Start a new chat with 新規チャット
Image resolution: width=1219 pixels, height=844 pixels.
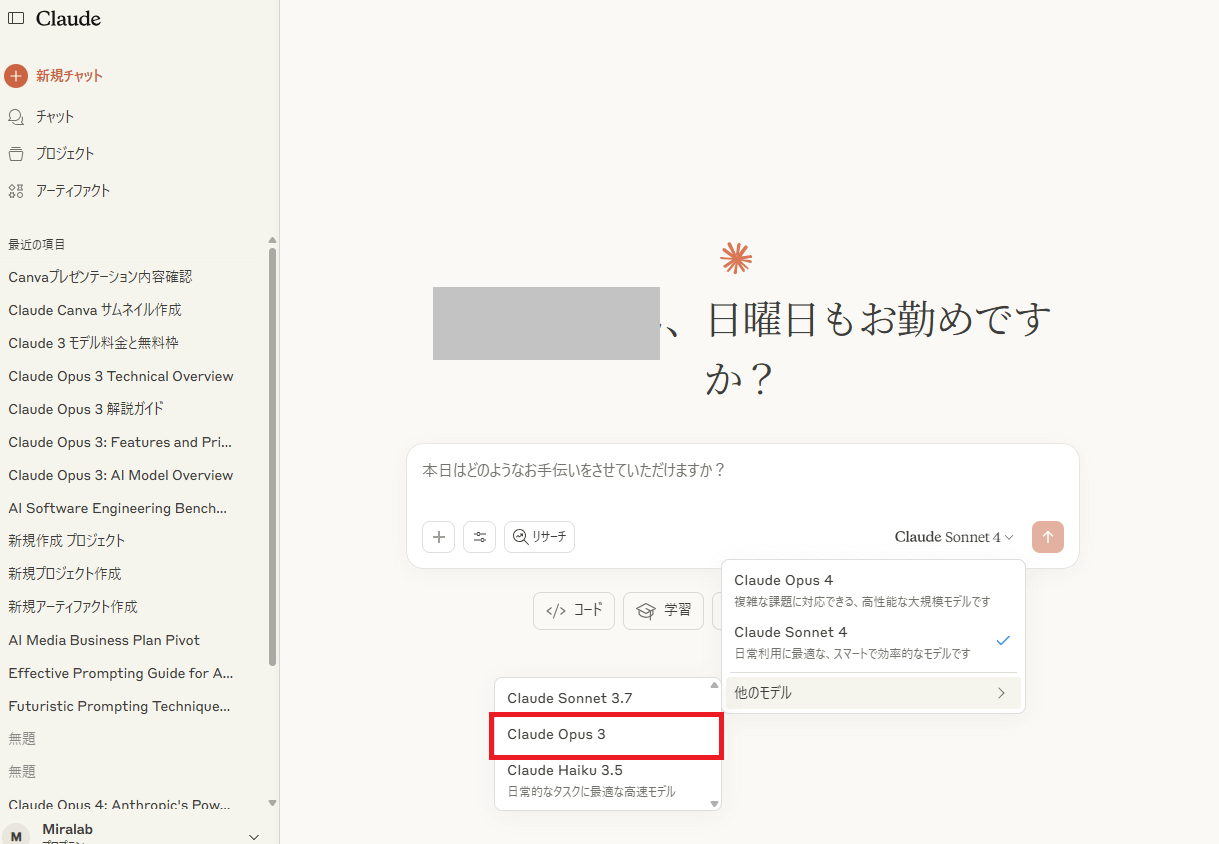tap(54, 76)
